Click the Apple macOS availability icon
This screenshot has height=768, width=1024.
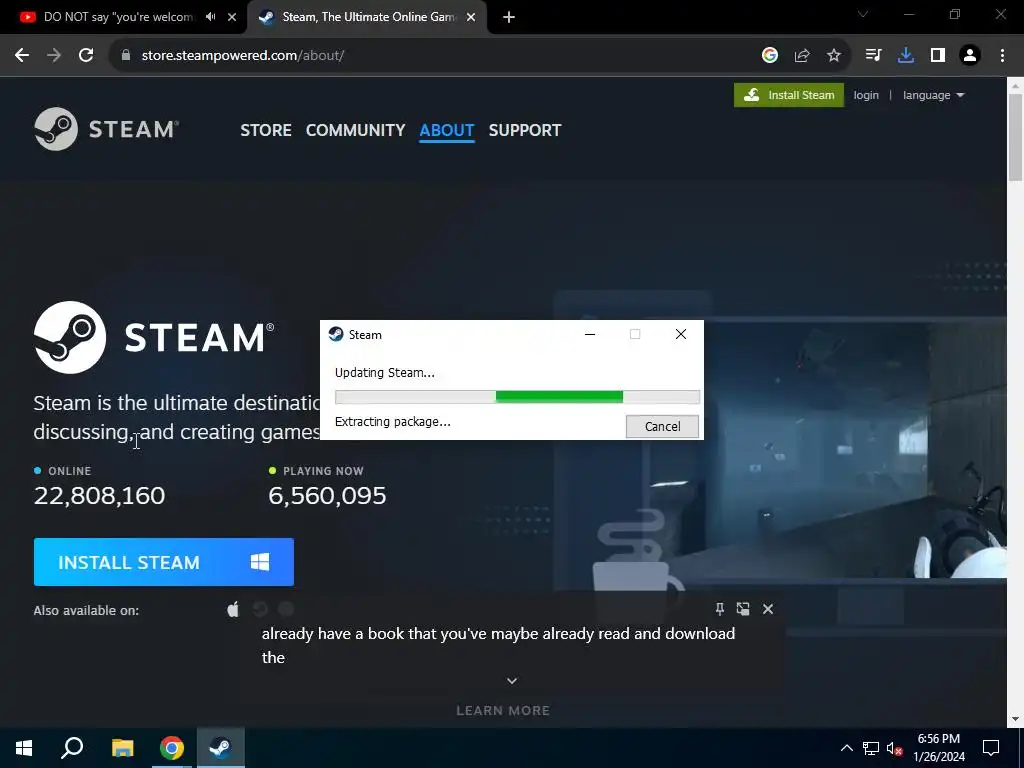[x=233, y=609]
